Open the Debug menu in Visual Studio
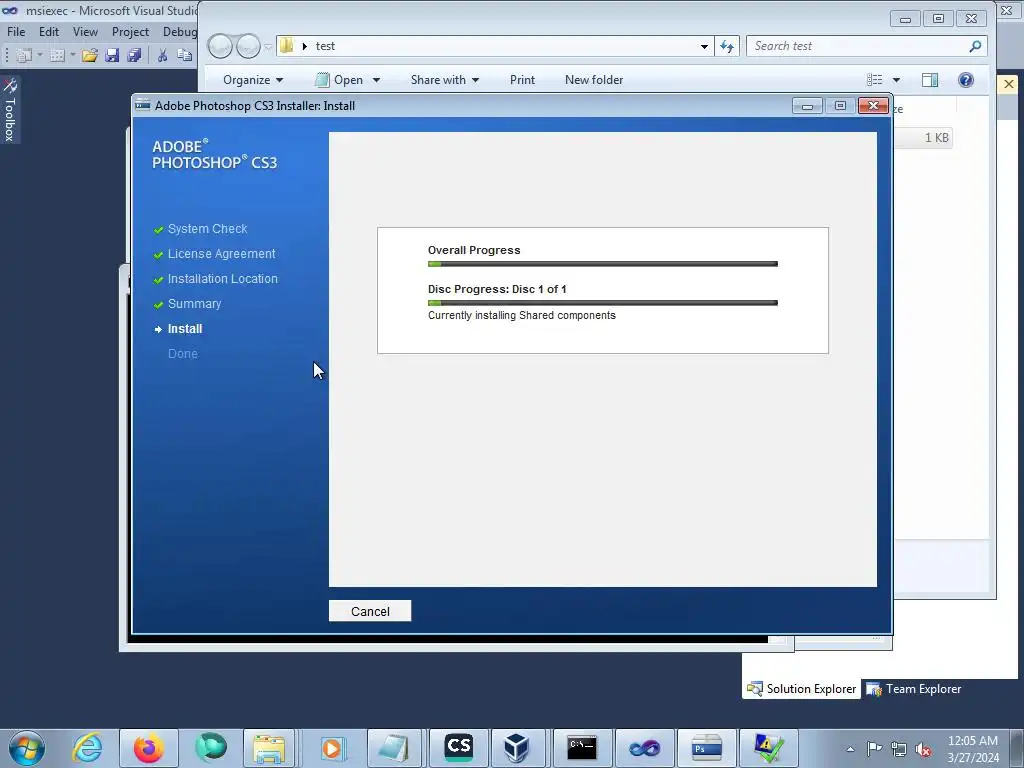 (180, 32)
